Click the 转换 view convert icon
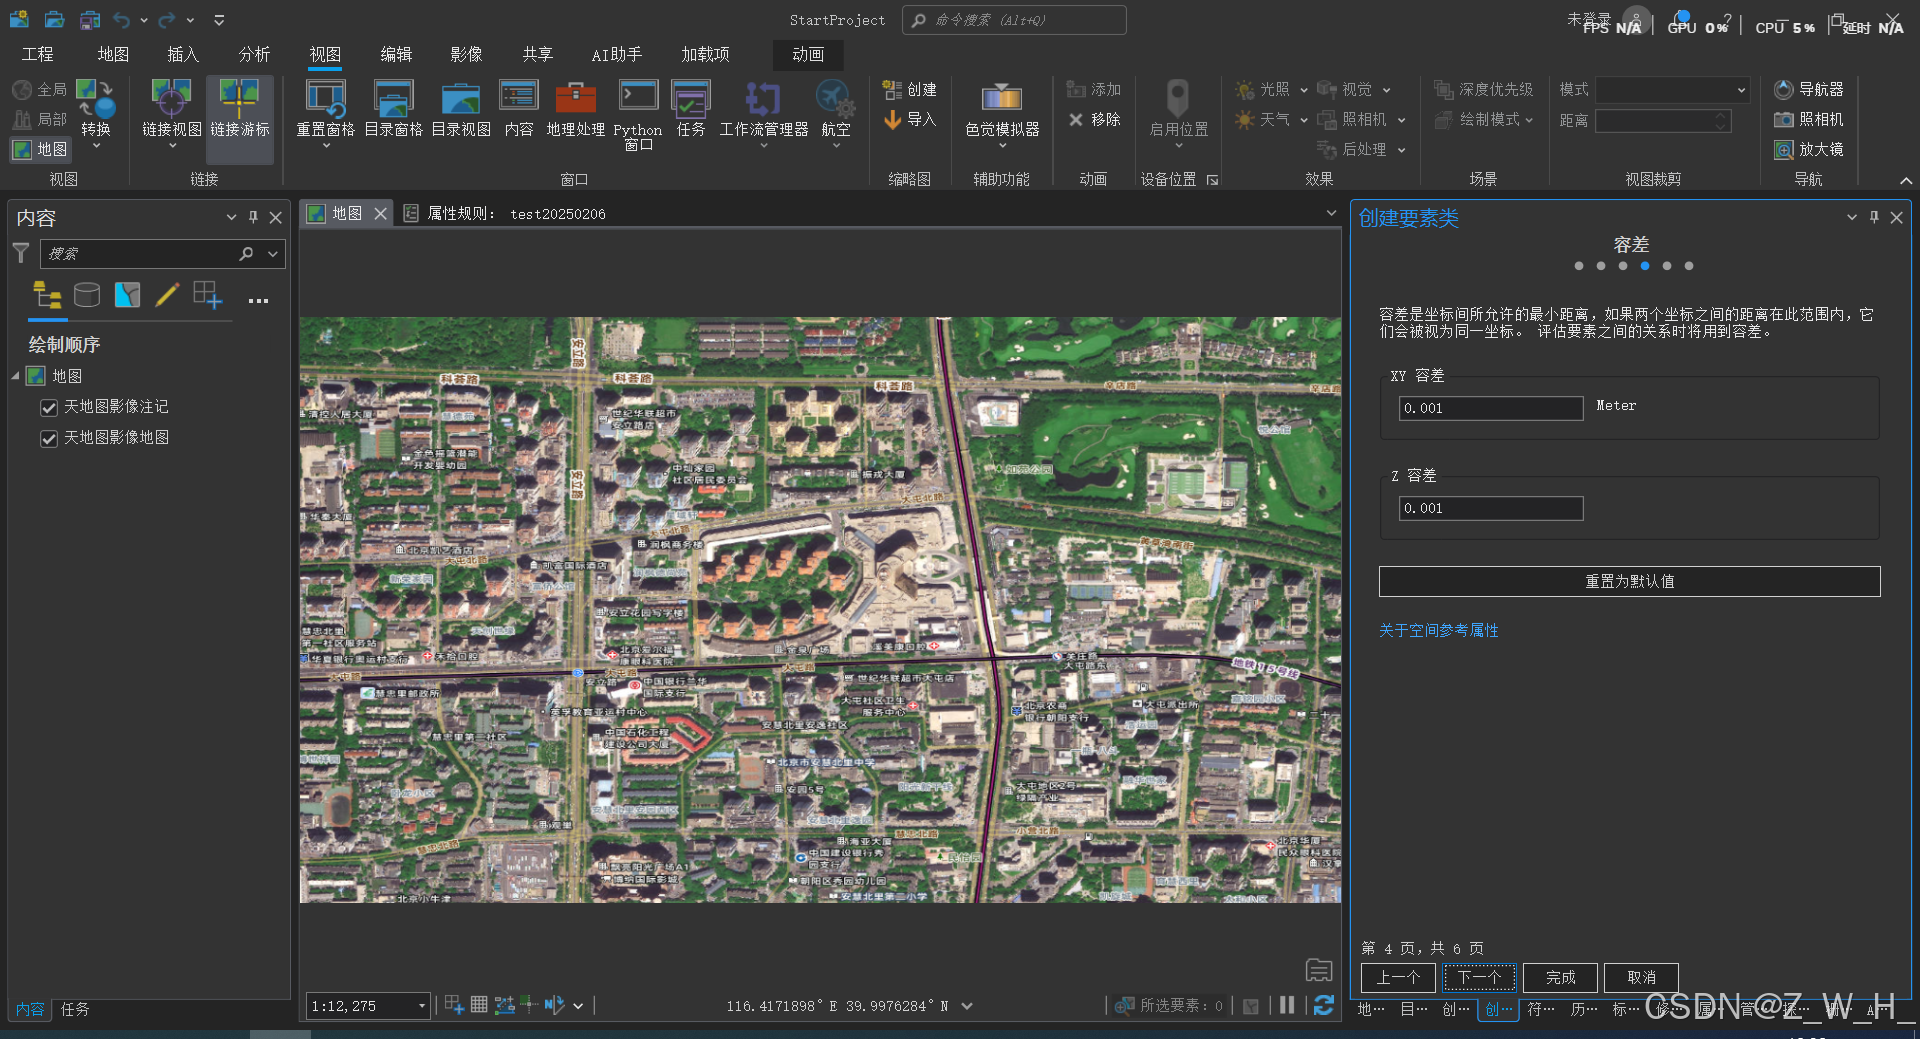 point(96,99)
